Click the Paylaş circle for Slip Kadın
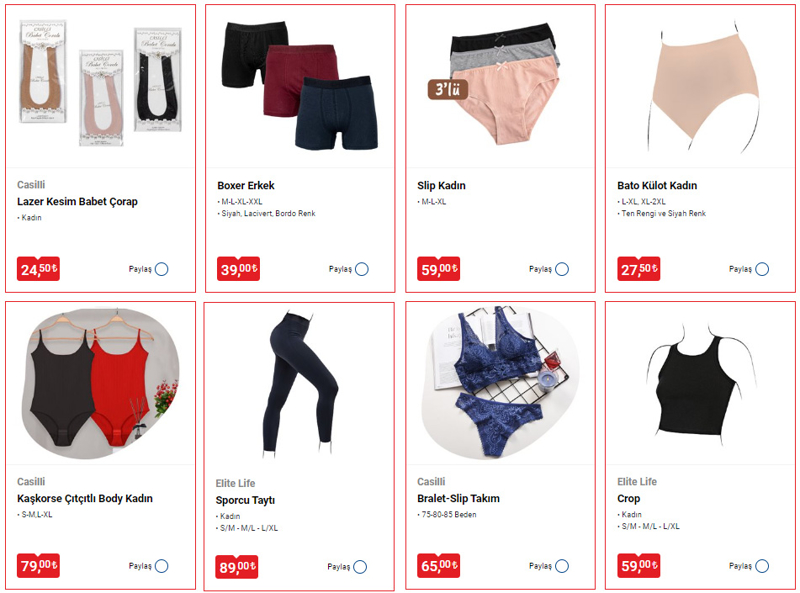The width and height of the screenshot is (800, 593). pos(562,269)
